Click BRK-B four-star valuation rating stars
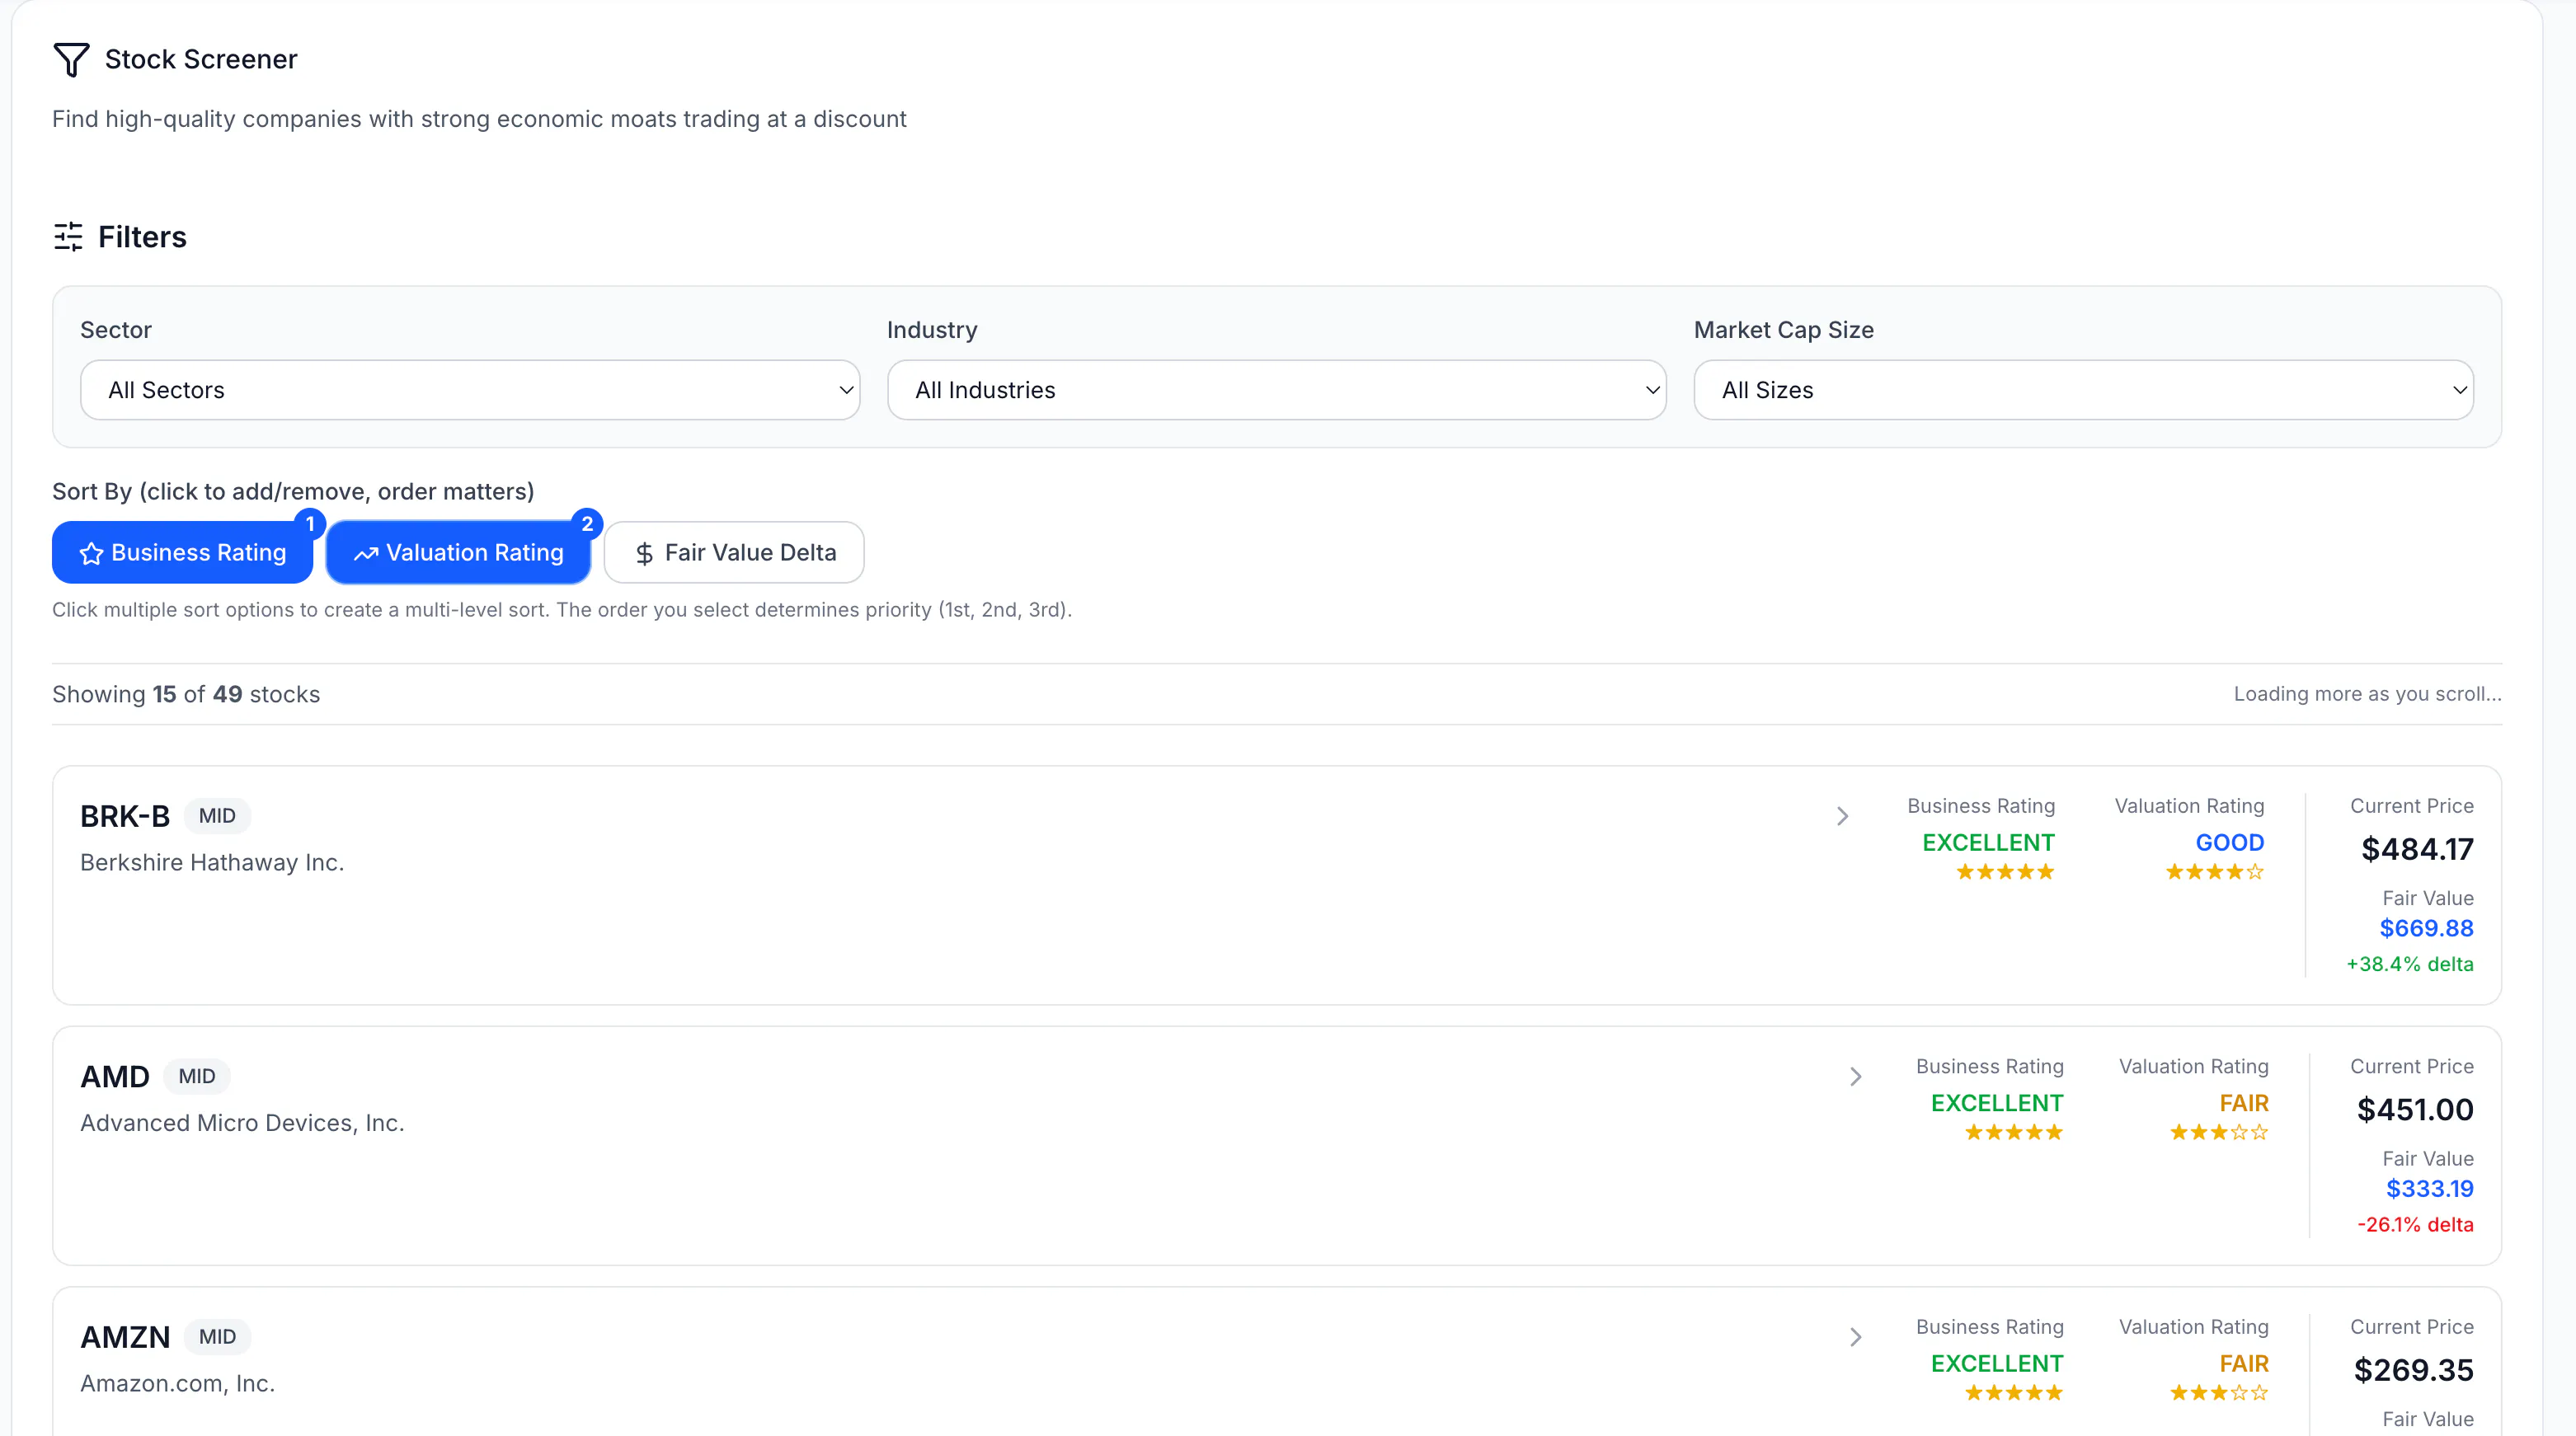Image resolution: width=2576 pixels, height=1436 pixels. coord(2215,872)
